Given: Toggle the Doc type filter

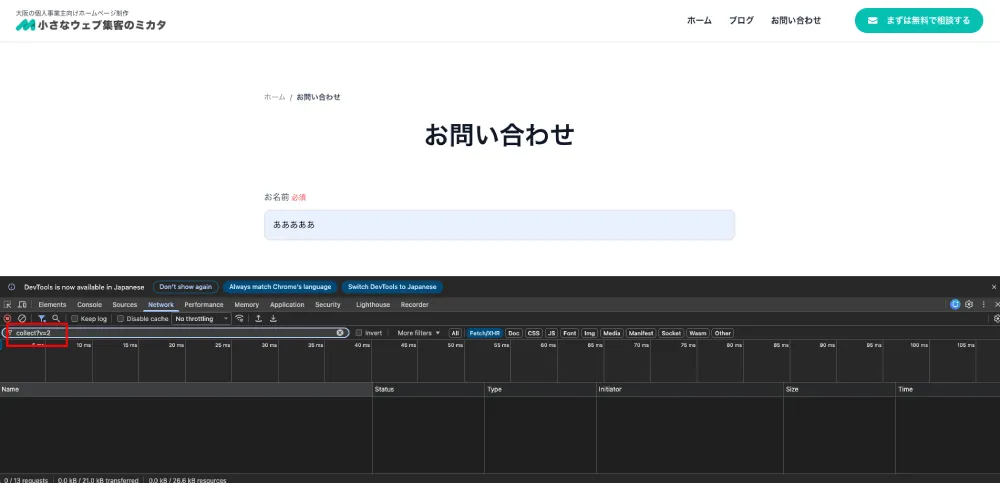Looking at the screenshot, I should tap(514, 333).
